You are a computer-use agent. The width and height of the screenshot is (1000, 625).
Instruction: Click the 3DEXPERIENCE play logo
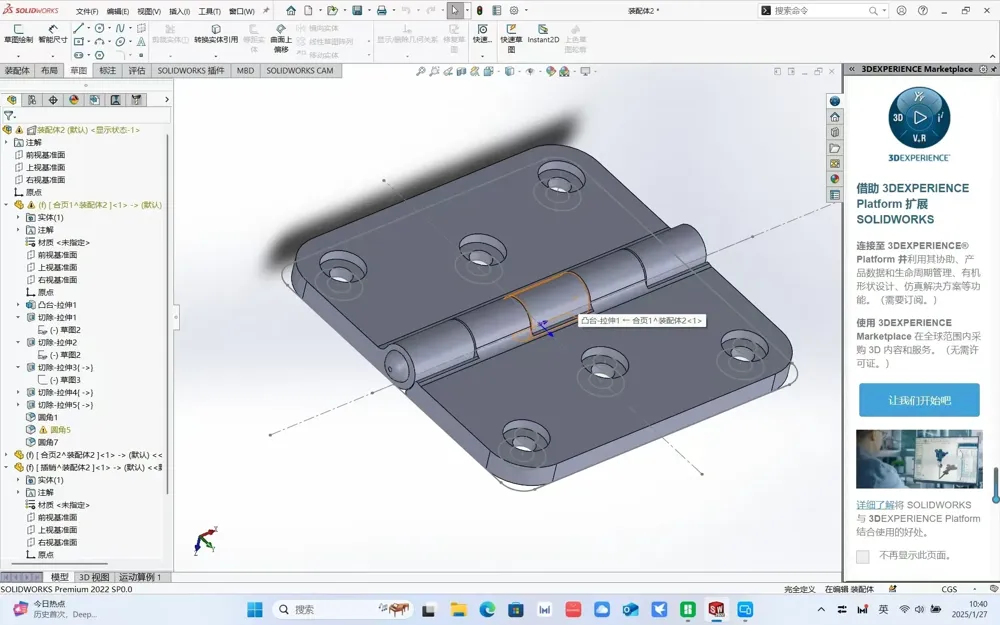tap(919, 119)
